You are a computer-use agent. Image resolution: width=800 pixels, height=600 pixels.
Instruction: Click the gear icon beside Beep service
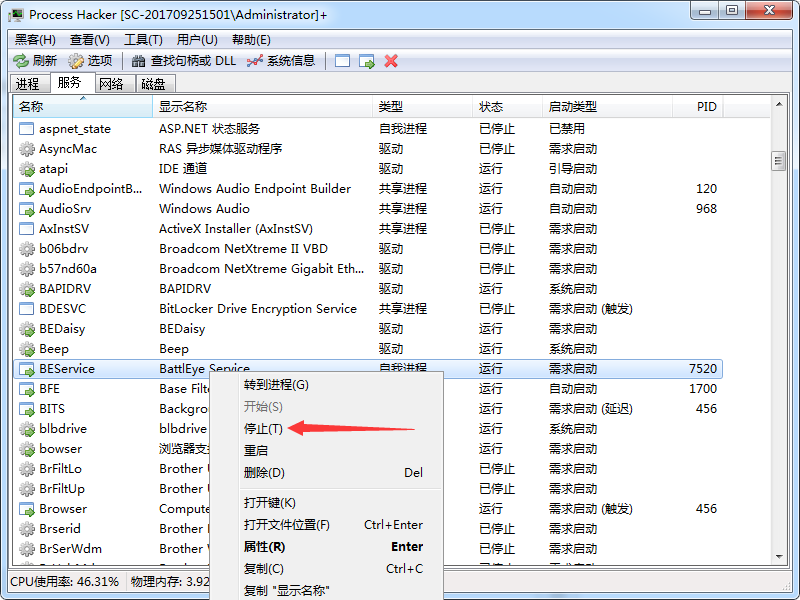[x=27, y=349]
